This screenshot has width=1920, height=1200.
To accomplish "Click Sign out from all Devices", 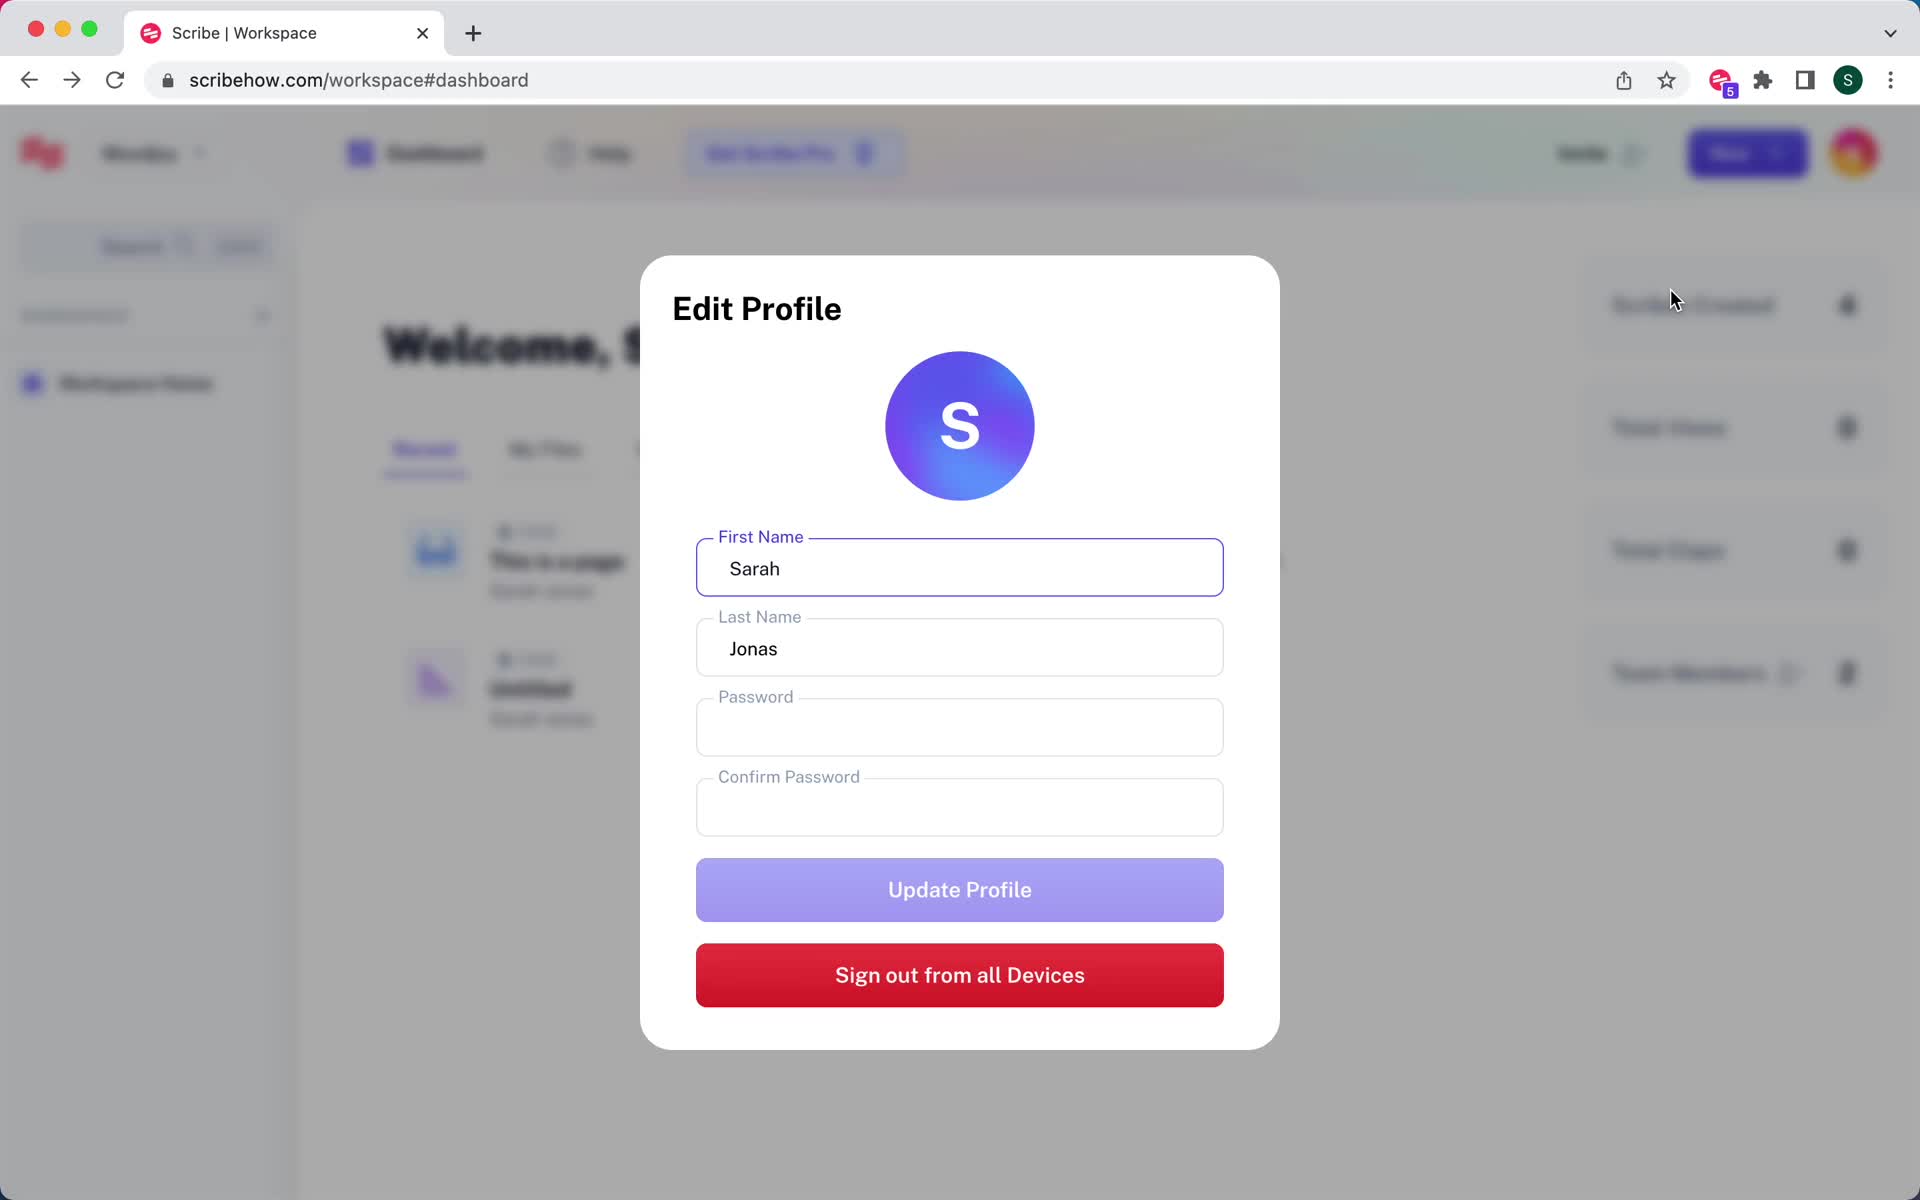I will coord(959,975).
